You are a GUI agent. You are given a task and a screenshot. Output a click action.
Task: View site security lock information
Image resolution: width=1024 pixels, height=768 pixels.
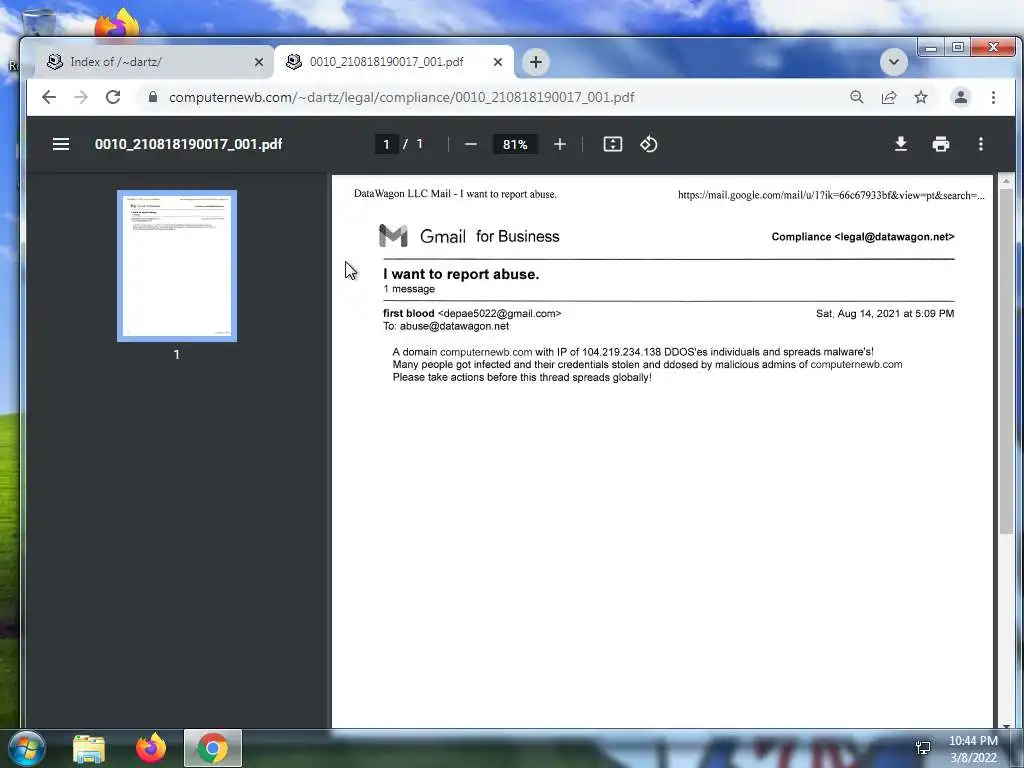153,97
